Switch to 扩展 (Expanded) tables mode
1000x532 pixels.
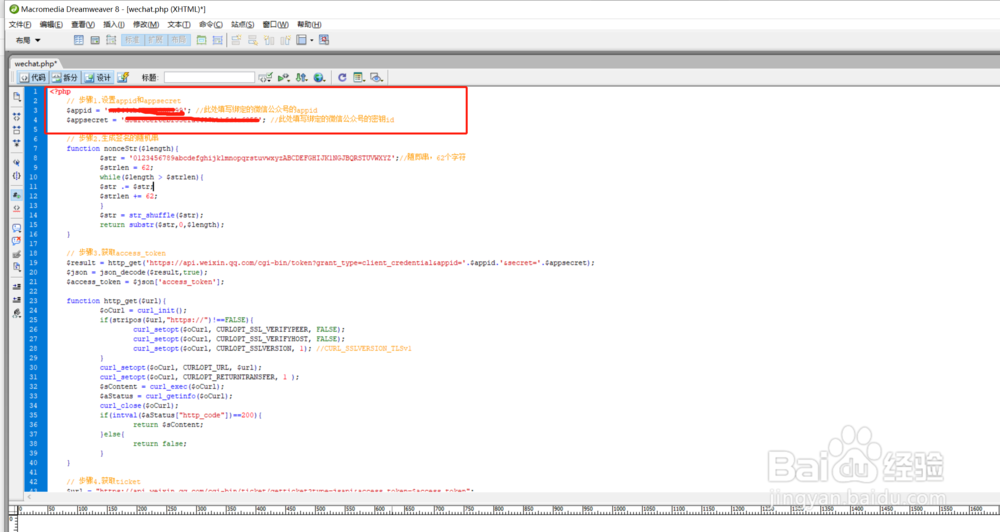click(x=155, y=40)
